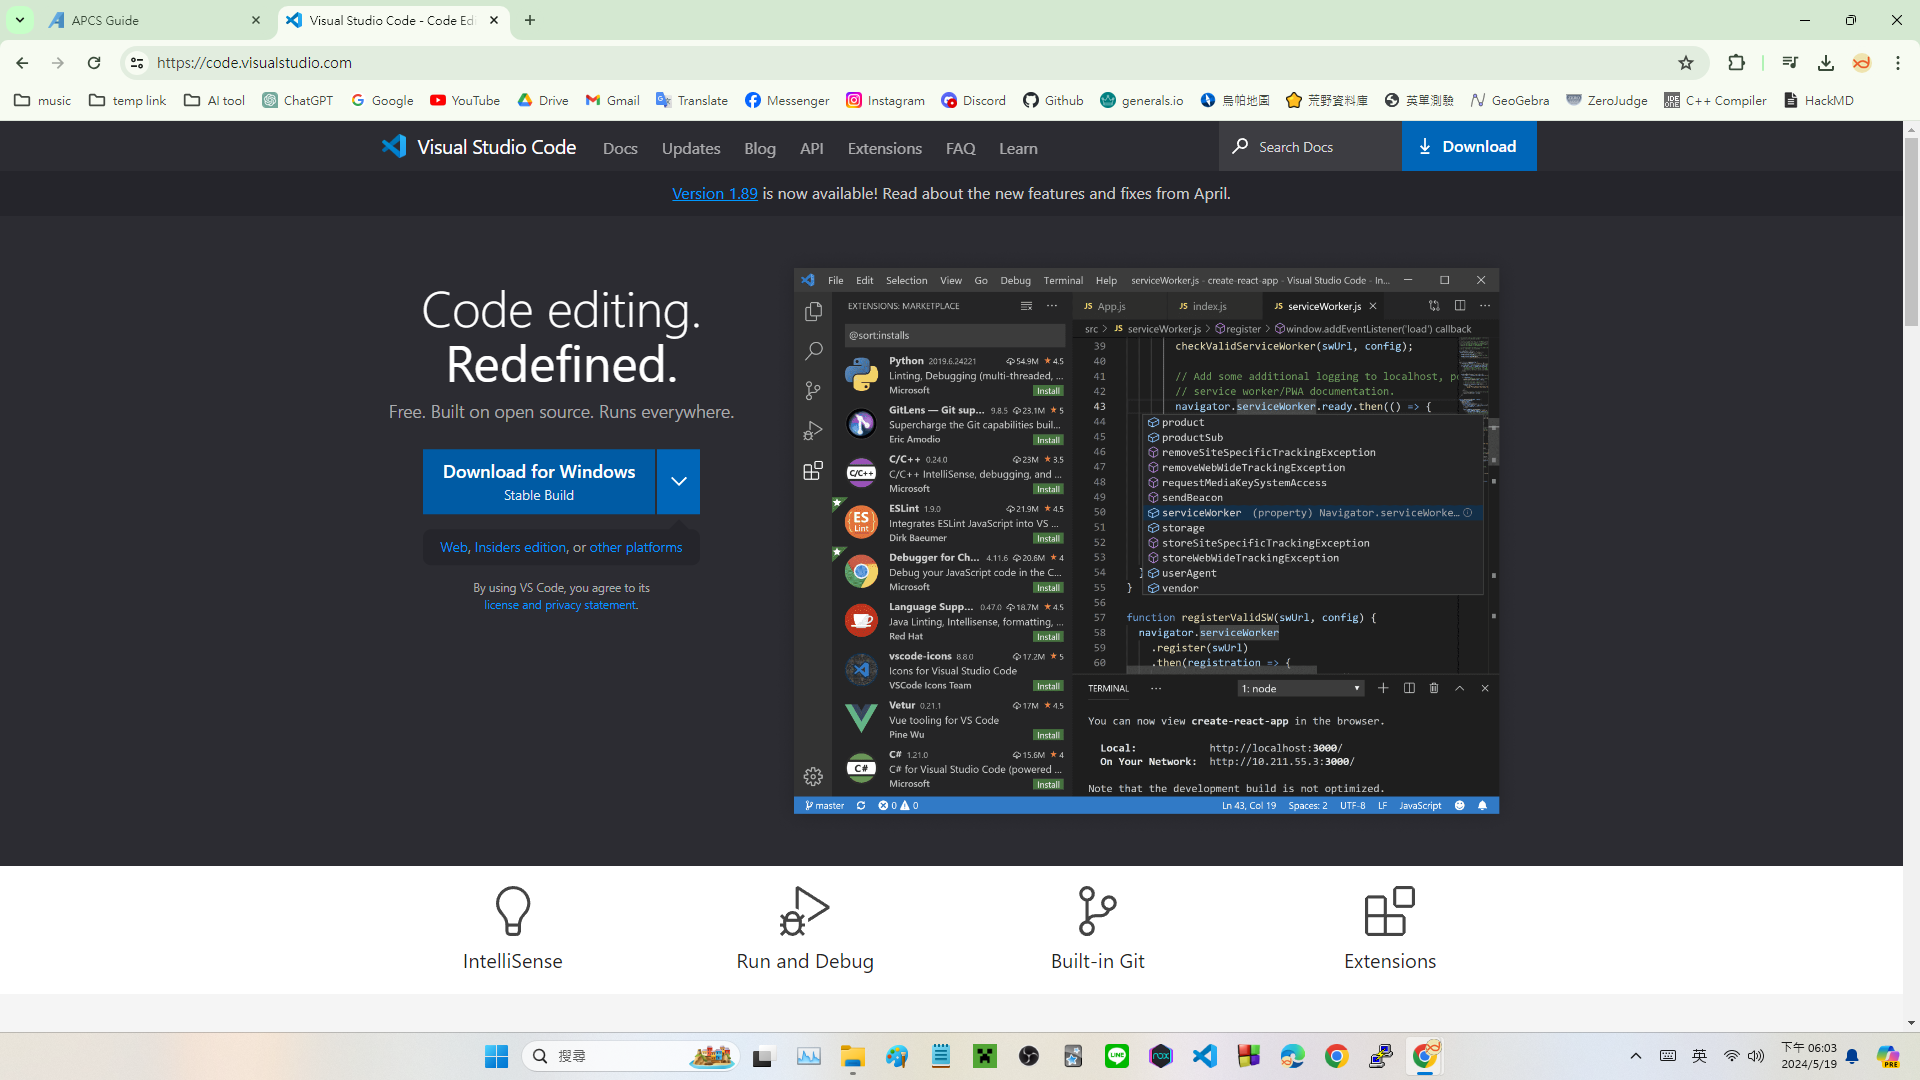
Task: Click the Run and Debug icon
Action: pyautogui.click(x=804, y=910)
